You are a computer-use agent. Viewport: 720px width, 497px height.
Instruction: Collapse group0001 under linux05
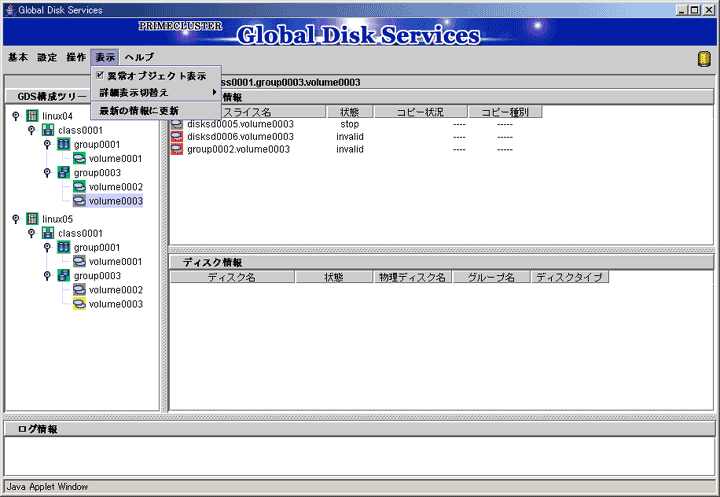pyautogui.click(x=47, y=247)
